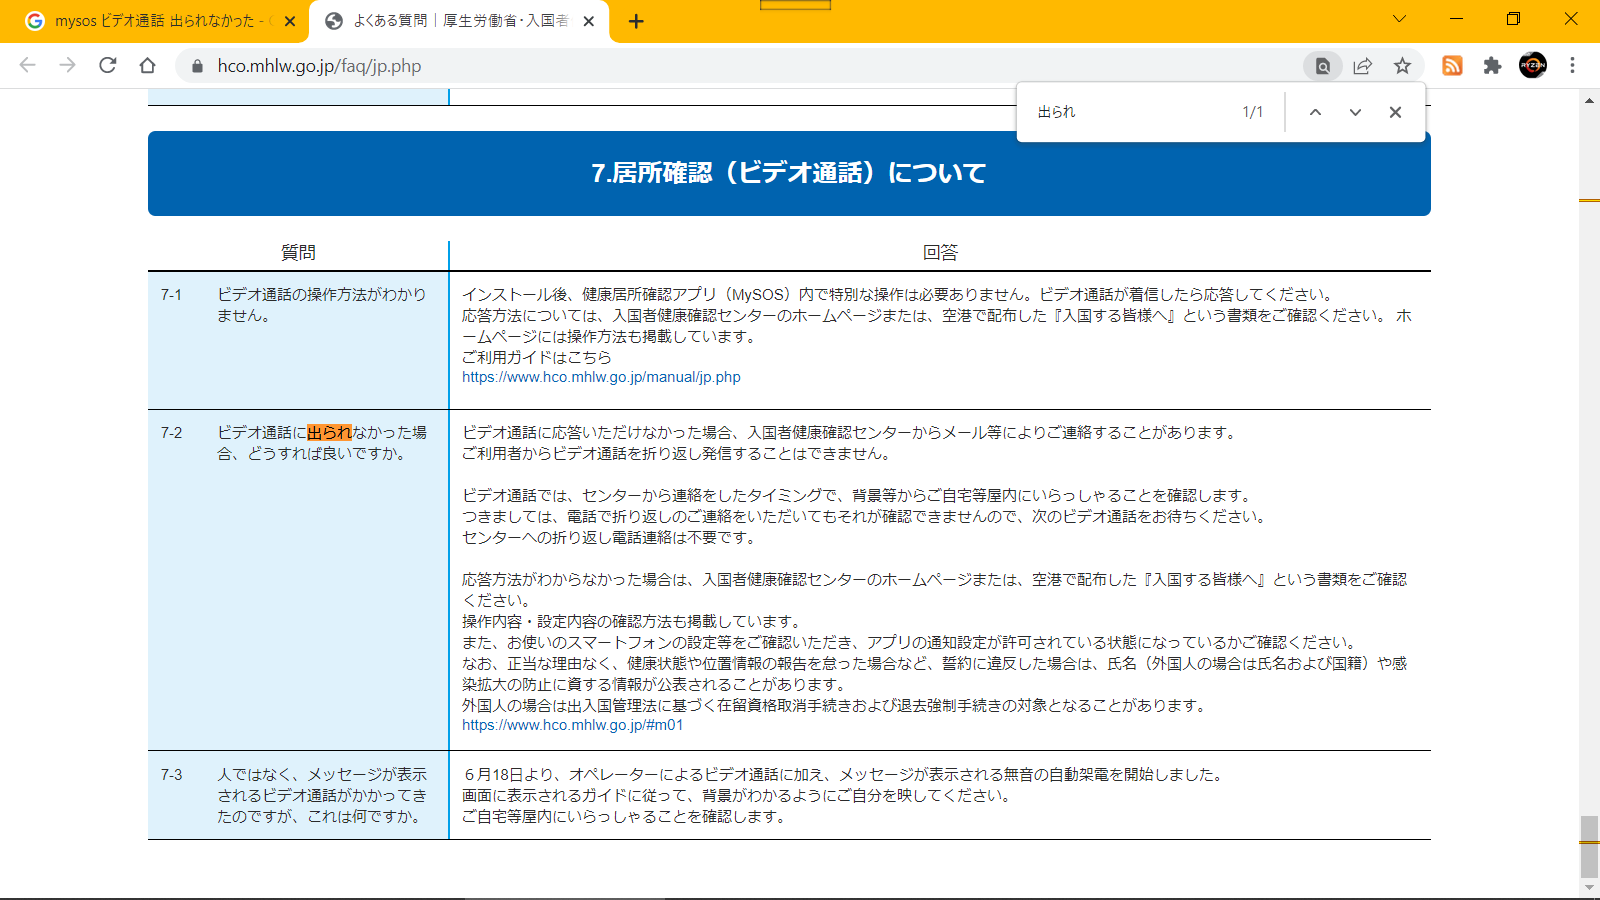Click the highlighted 出られ search match
This screenshot has width=1600, height=900.
click(329, 433)
